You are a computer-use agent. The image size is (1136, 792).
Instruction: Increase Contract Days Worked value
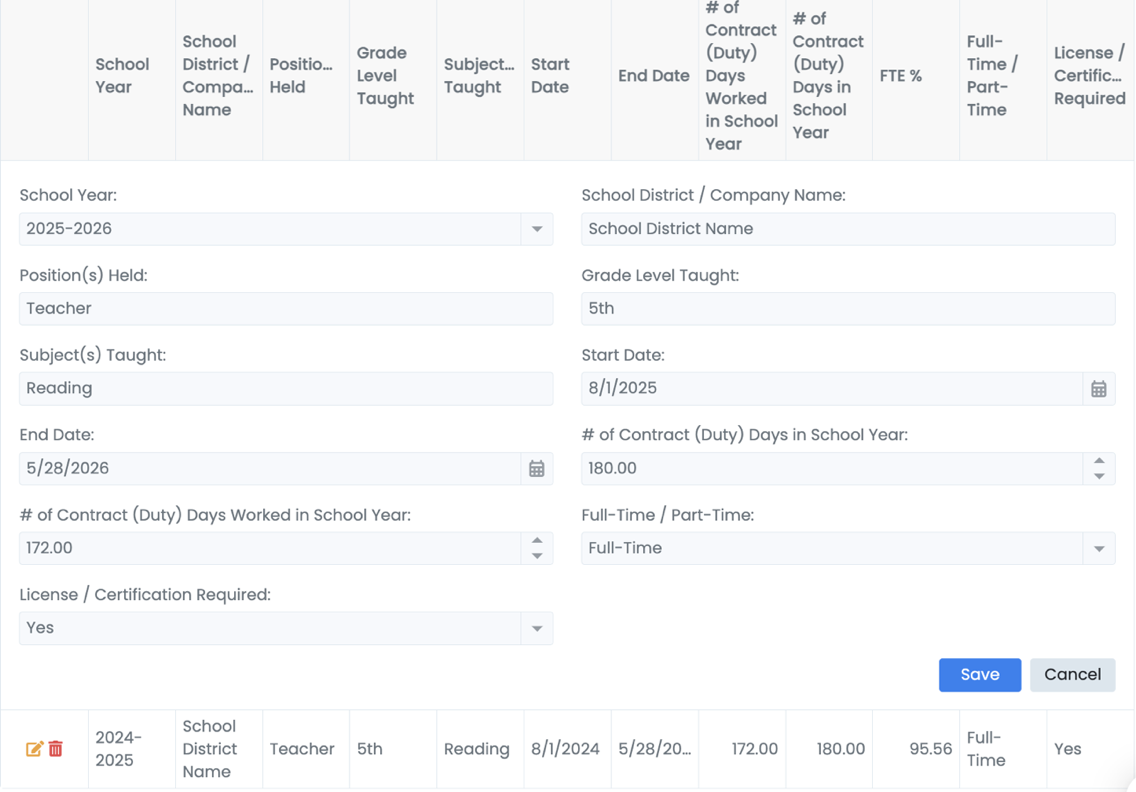pos(537,541)
